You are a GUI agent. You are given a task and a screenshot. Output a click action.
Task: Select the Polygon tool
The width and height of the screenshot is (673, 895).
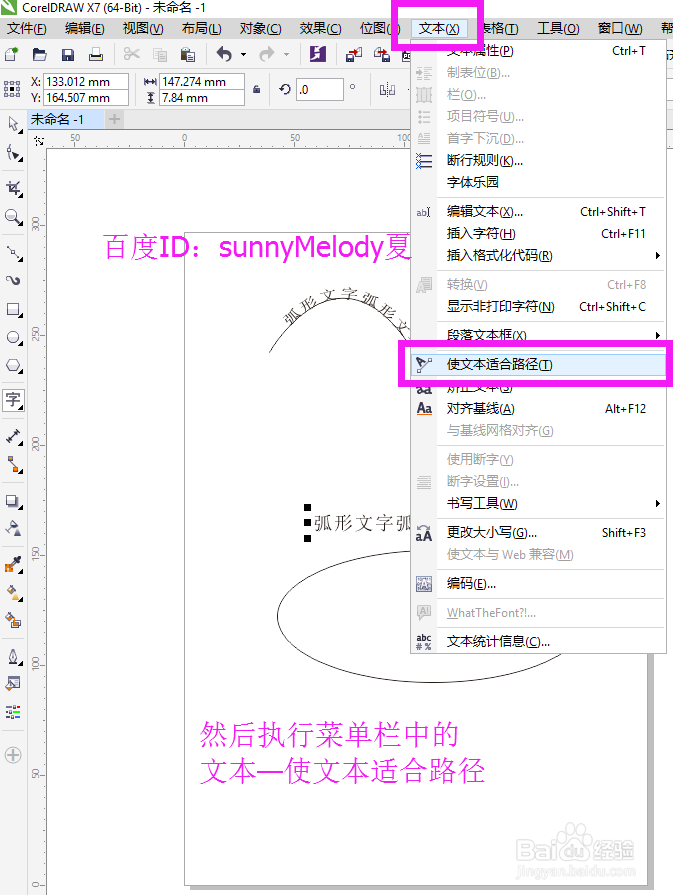pos(13,366)
